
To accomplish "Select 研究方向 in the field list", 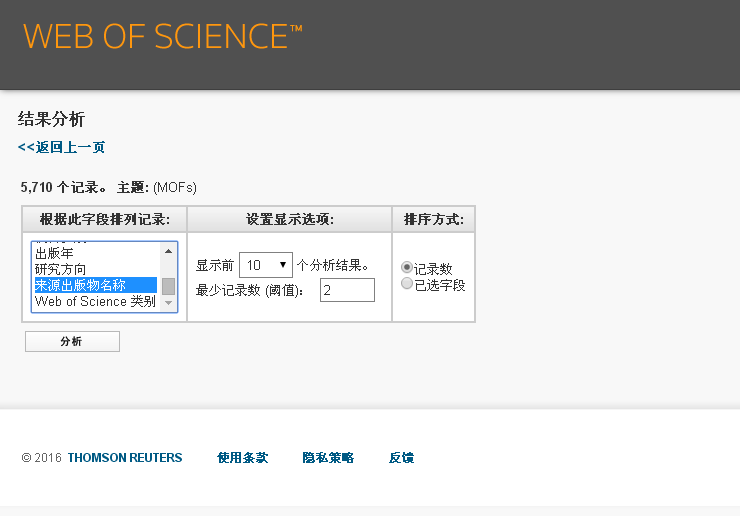I will [61, 269].
